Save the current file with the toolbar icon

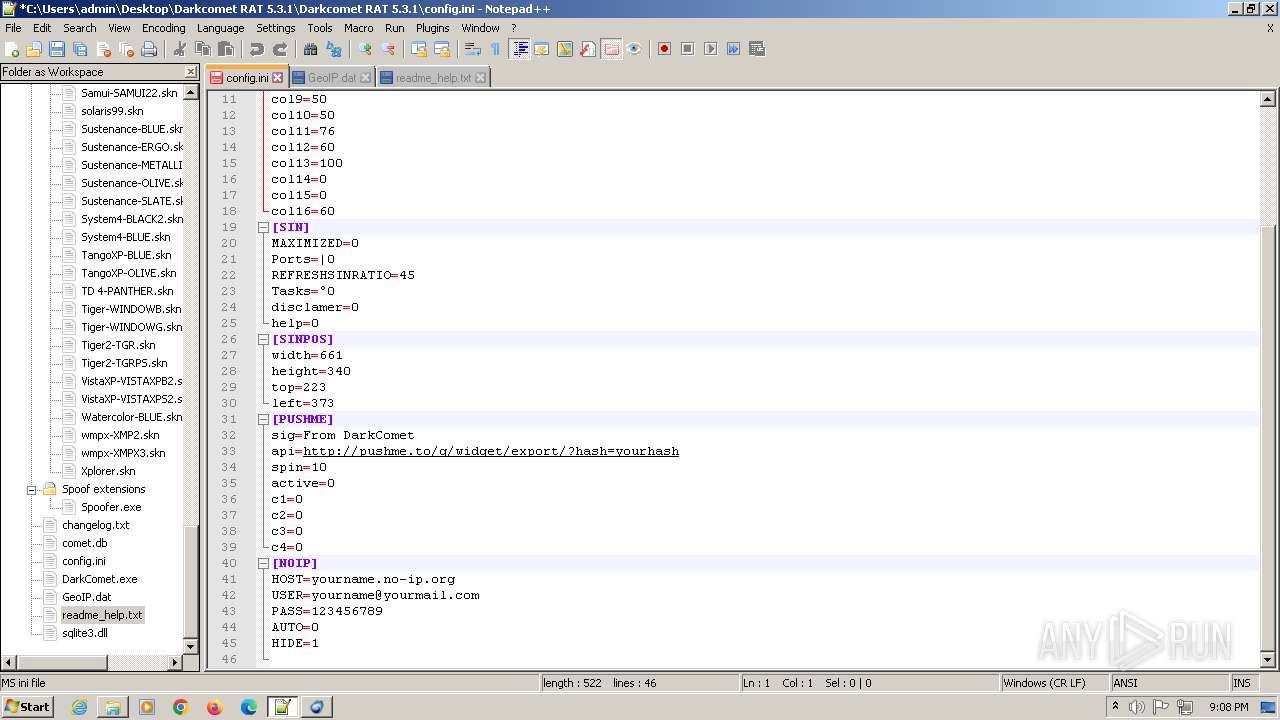pyautogui.click(x=57, y=49)
